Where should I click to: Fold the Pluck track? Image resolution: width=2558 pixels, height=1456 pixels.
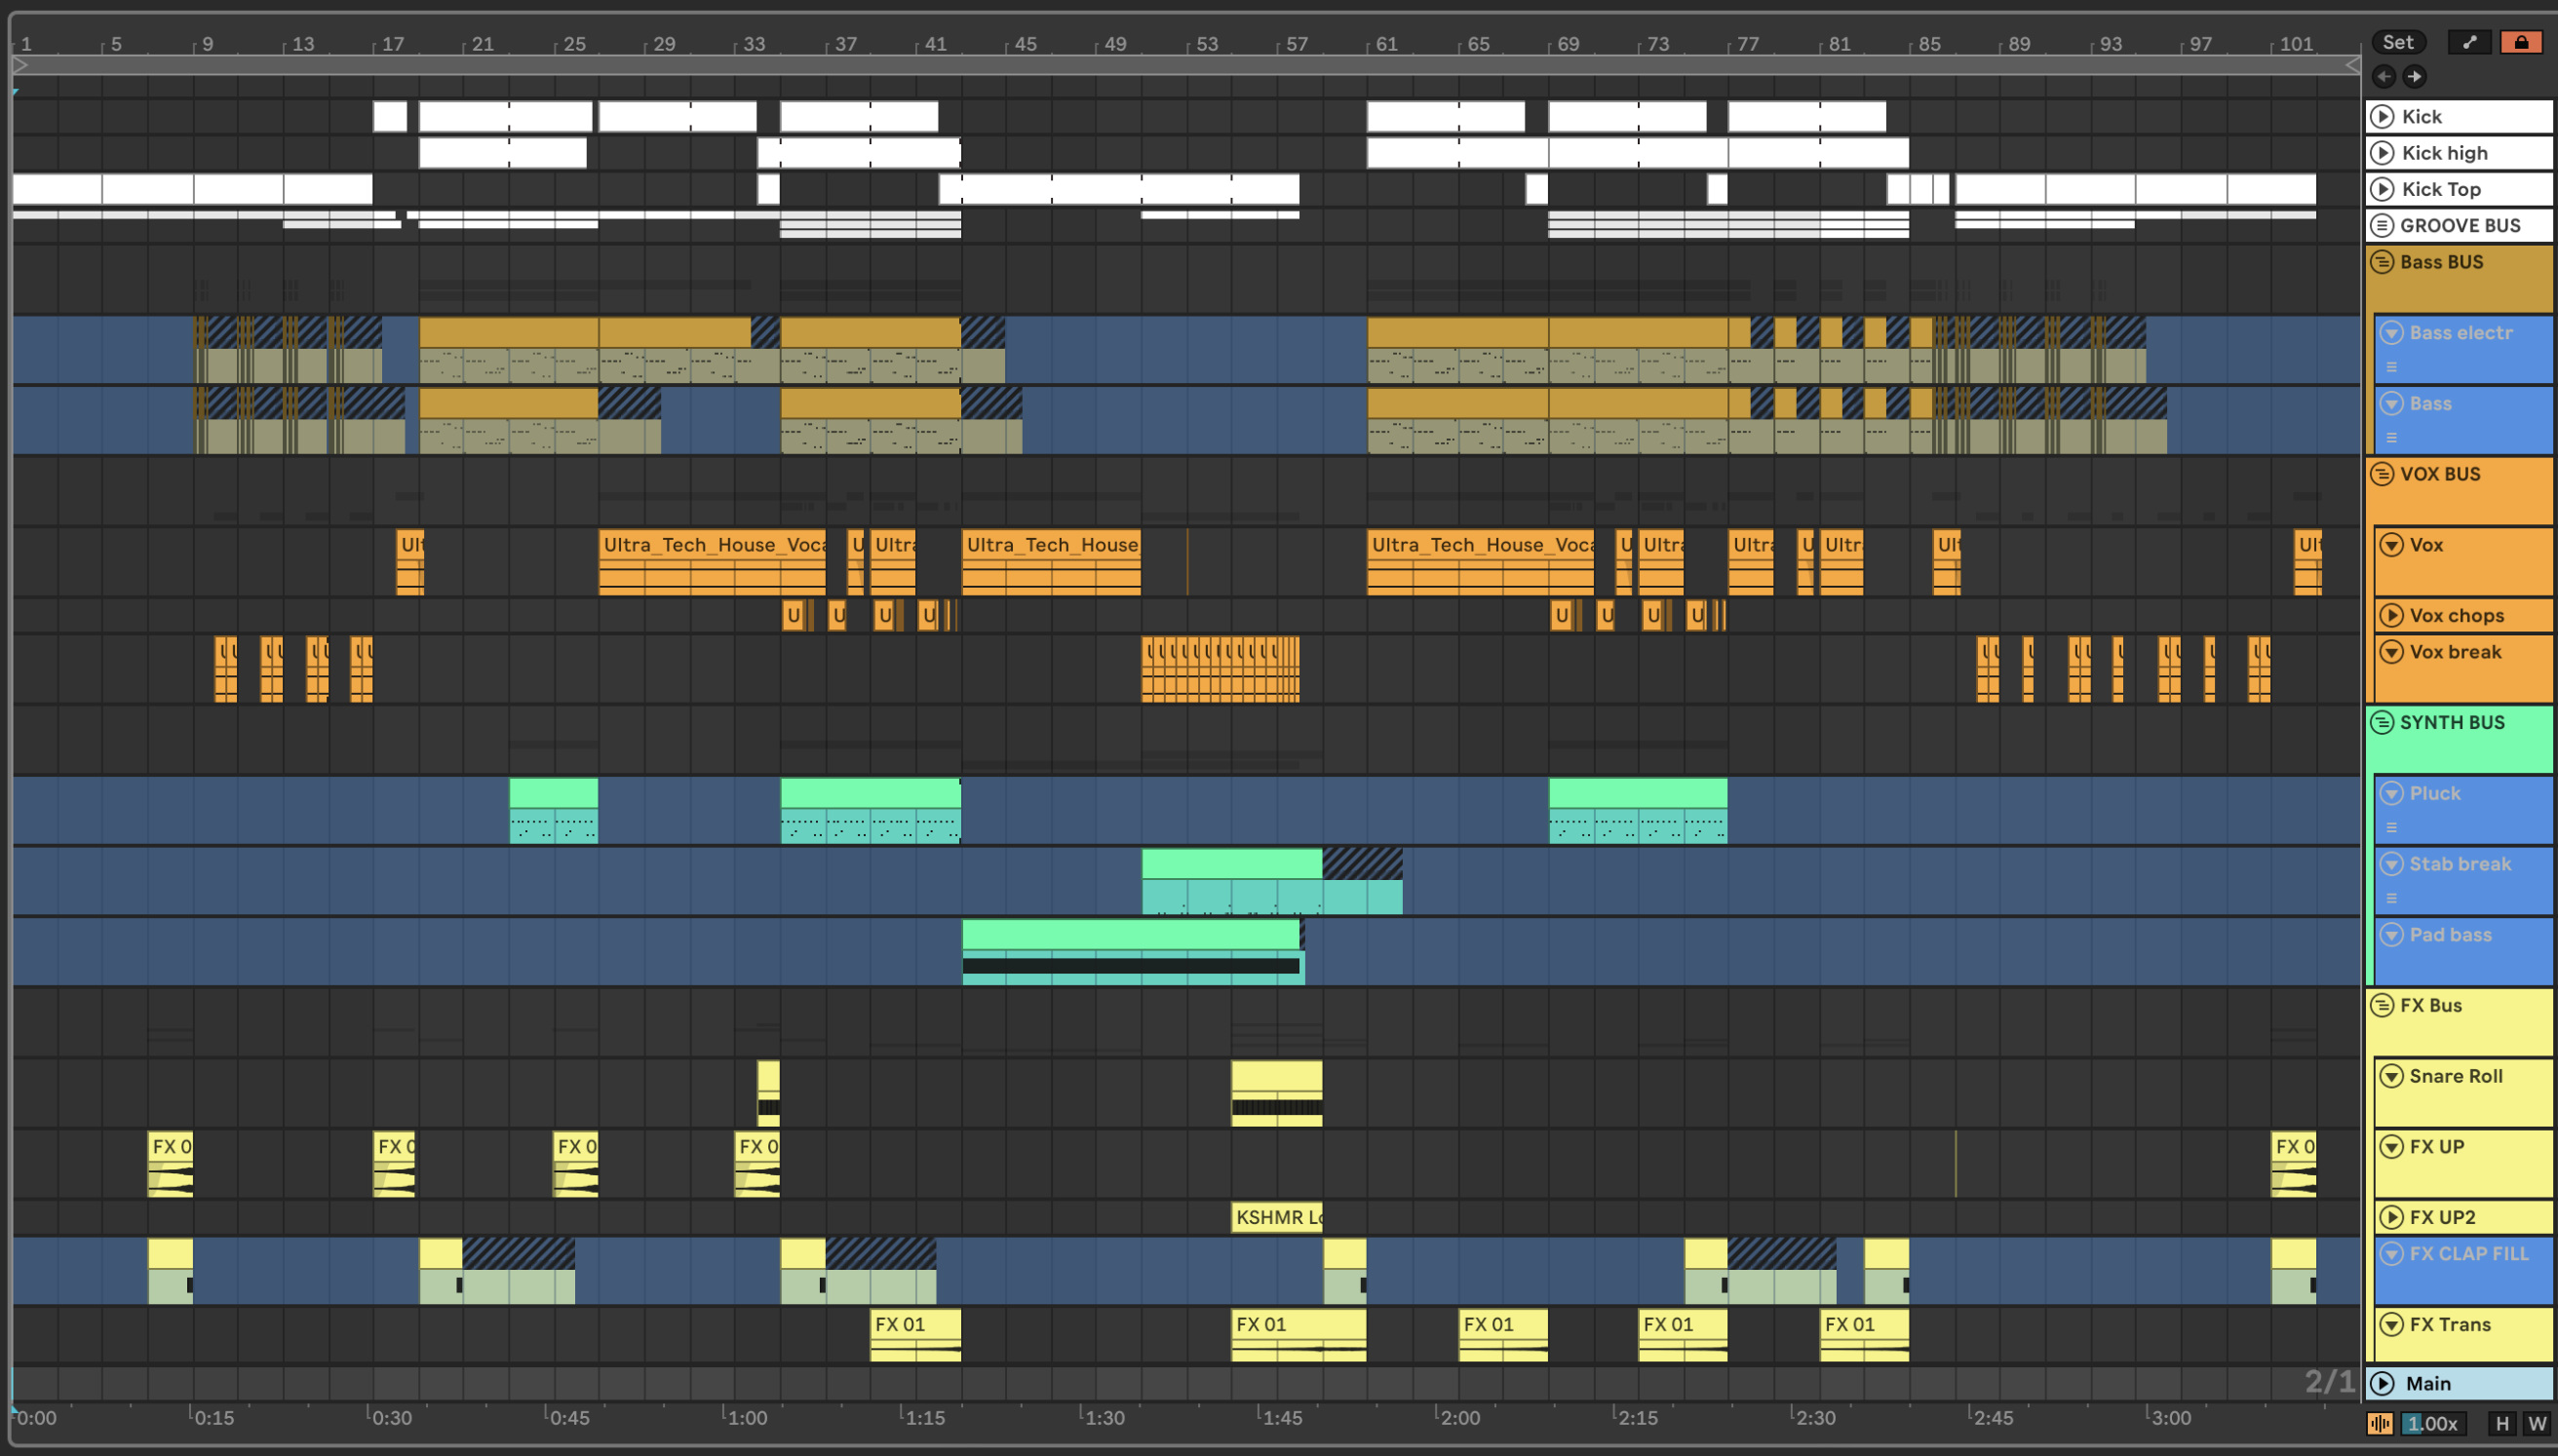point(2392,793)
